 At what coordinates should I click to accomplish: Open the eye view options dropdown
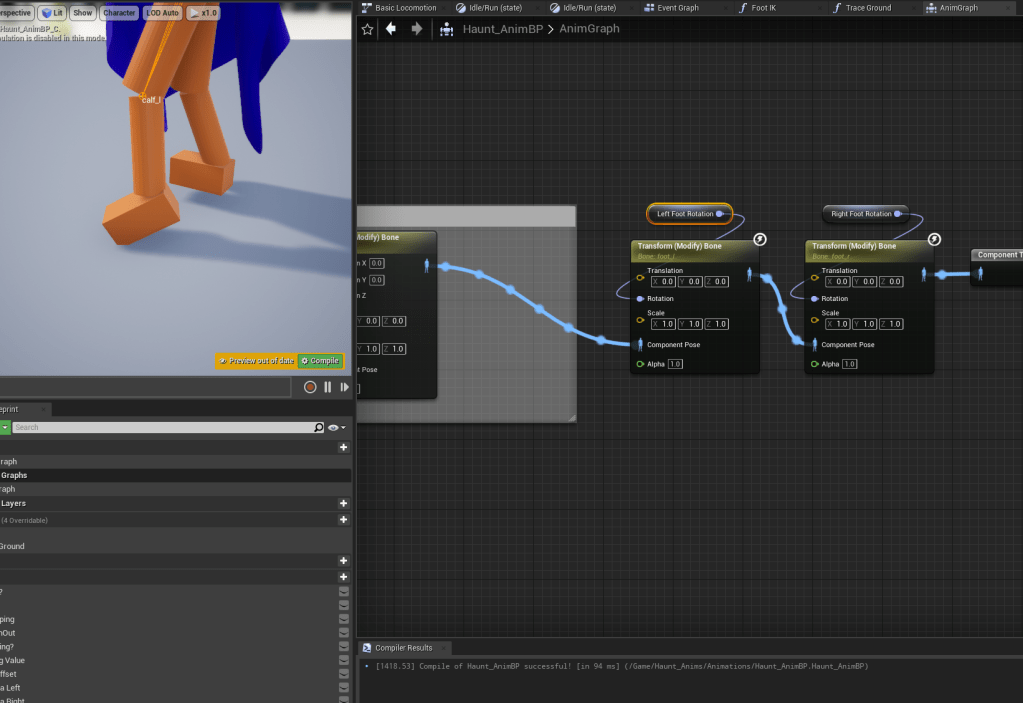336,427
